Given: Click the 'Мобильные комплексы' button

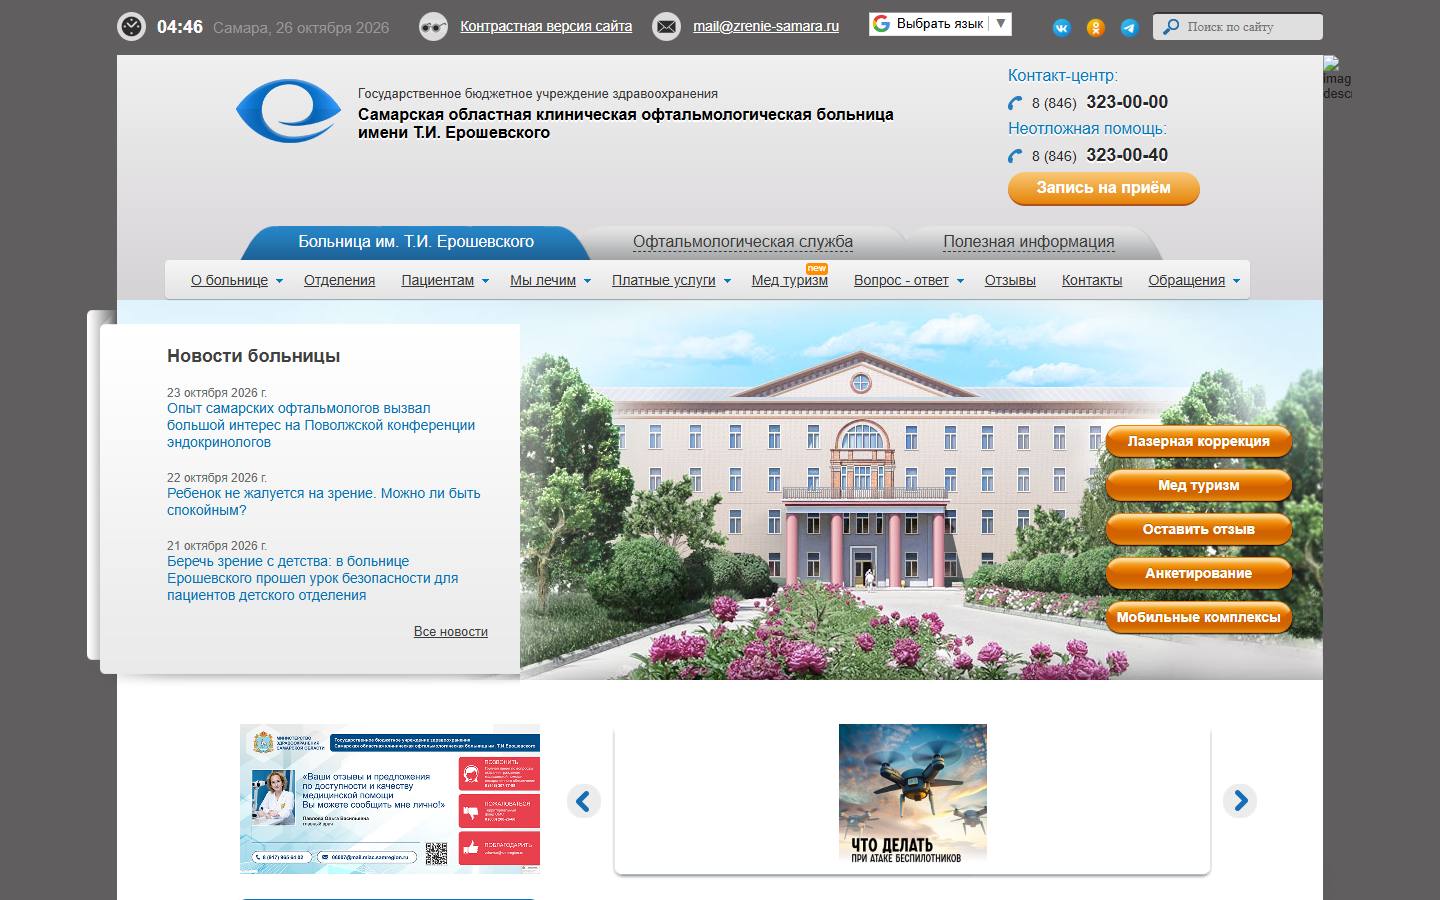Looking at the screenshot, I should coord(1199,617).
